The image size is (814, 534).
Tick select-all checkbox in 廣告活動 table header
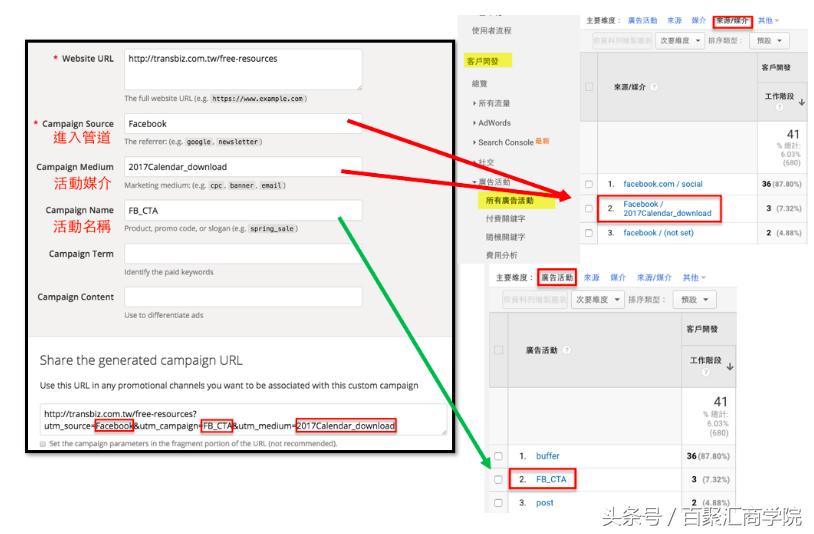498,350
